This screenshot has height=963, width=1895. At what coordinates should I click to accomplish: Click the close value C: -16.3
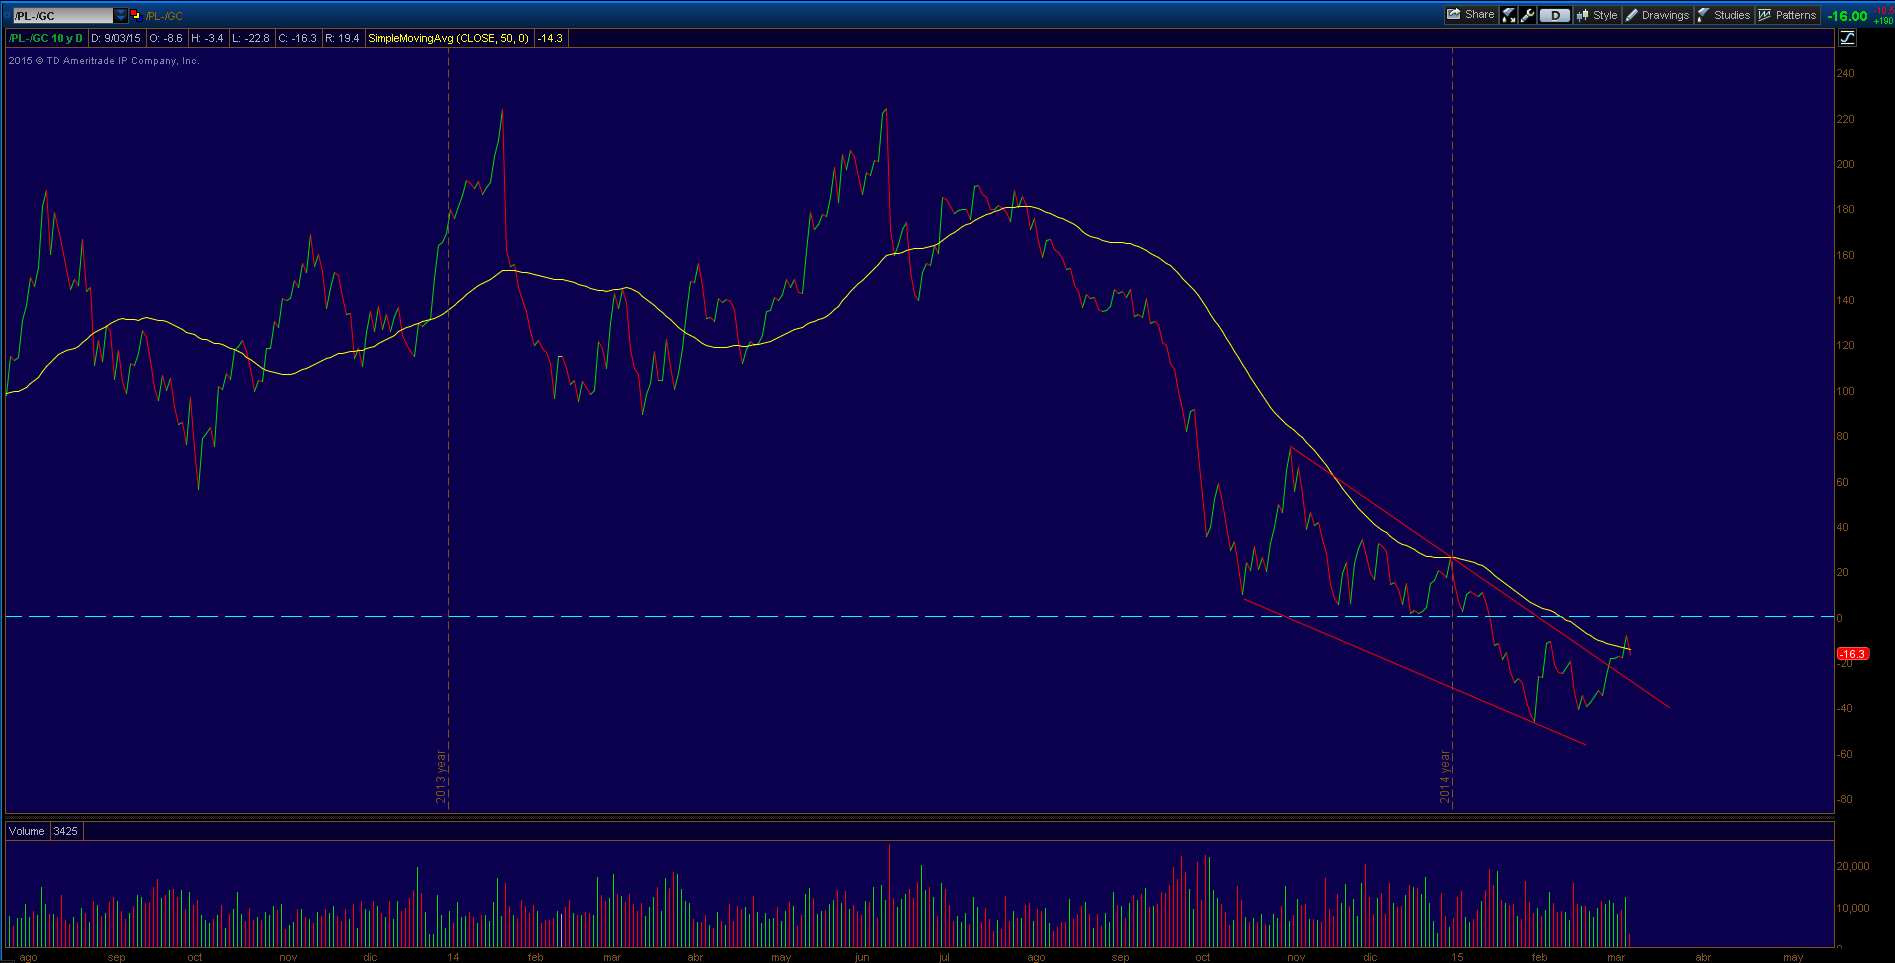coord(298,38)
